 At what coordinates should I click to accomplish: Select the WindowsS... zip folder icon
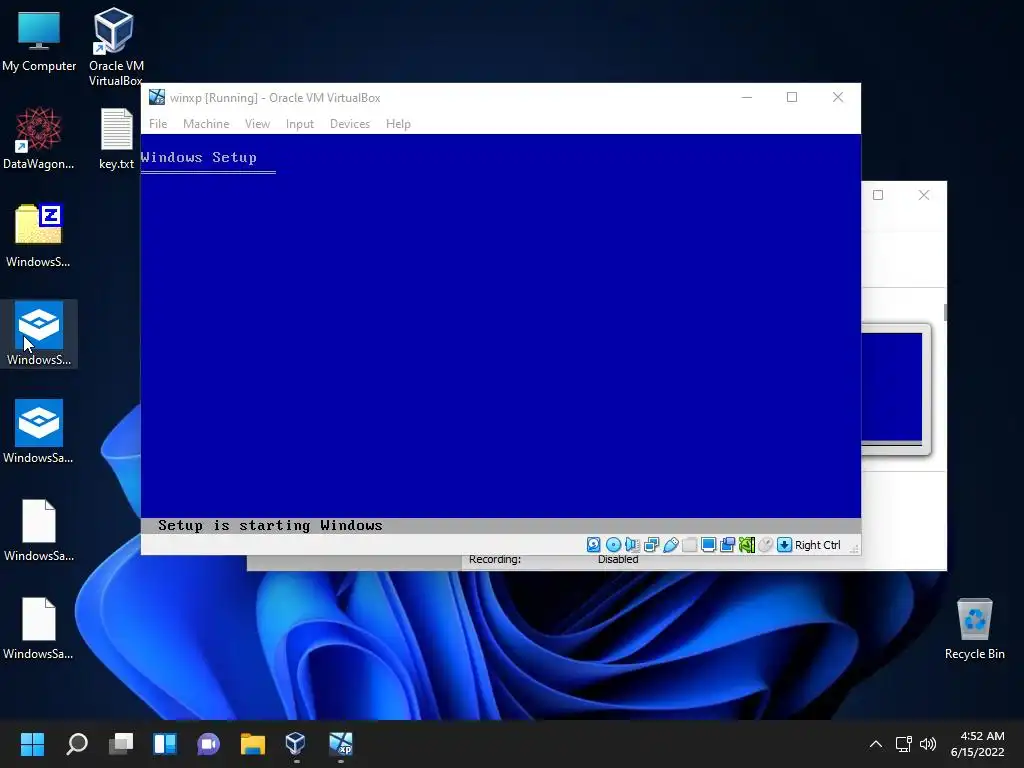coord(39,236)
